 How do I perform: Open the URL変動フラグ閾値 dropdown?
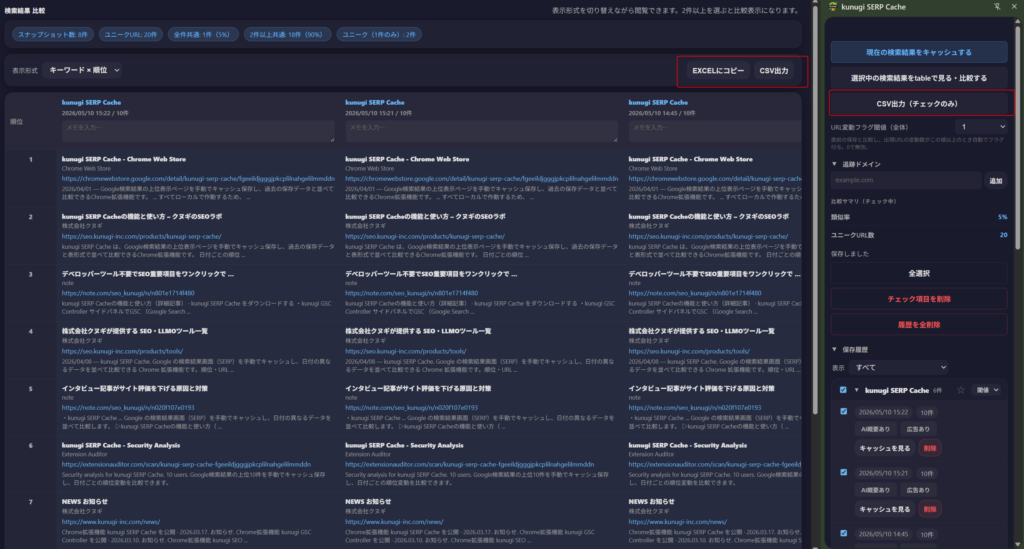pyautogui.click(x=981, y=127)
